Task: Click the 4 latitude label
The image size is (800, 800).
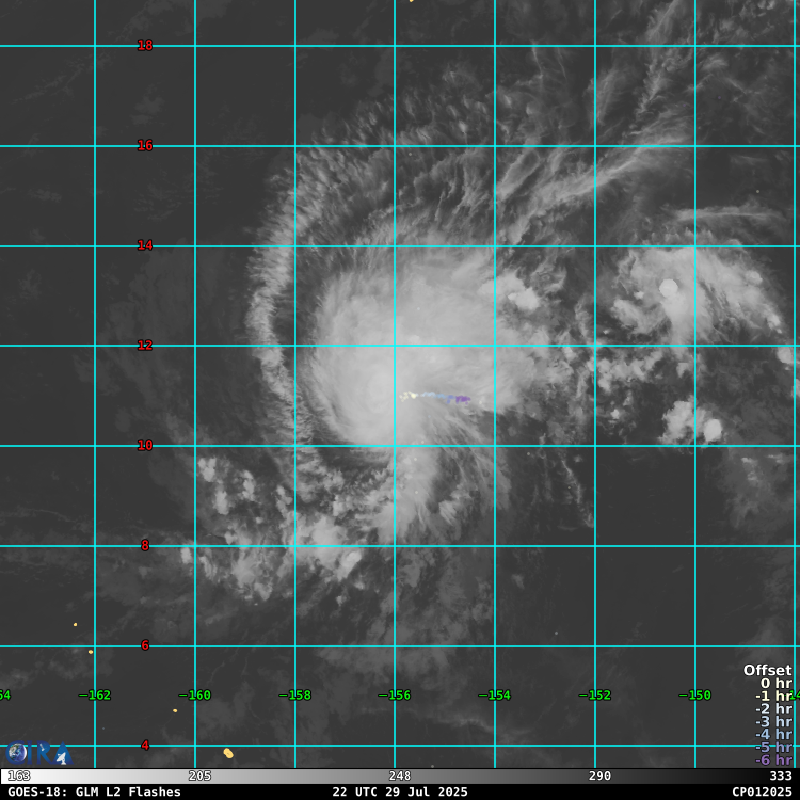Action: point(145,745)
